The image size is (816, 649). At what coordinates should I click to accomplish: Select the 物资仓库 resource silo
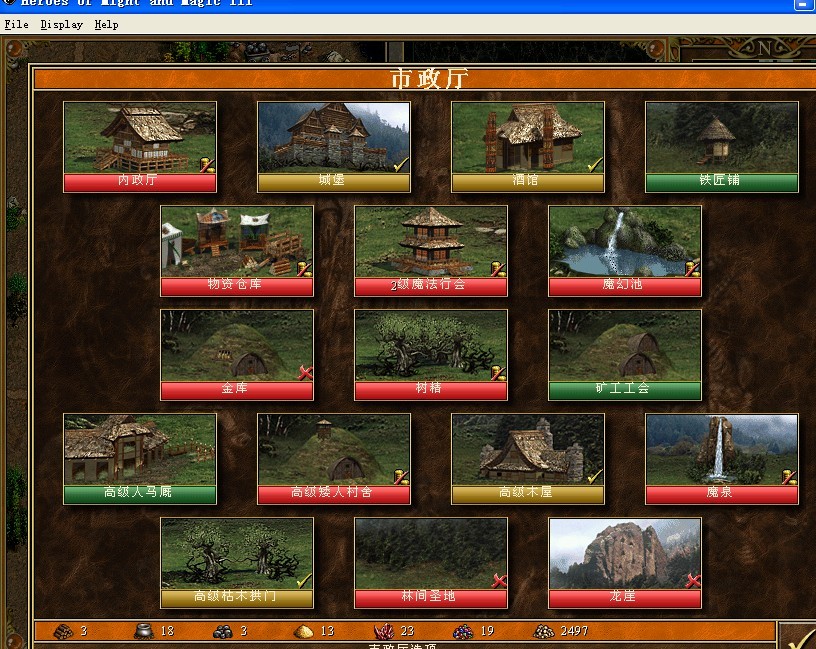pos(237,251)
